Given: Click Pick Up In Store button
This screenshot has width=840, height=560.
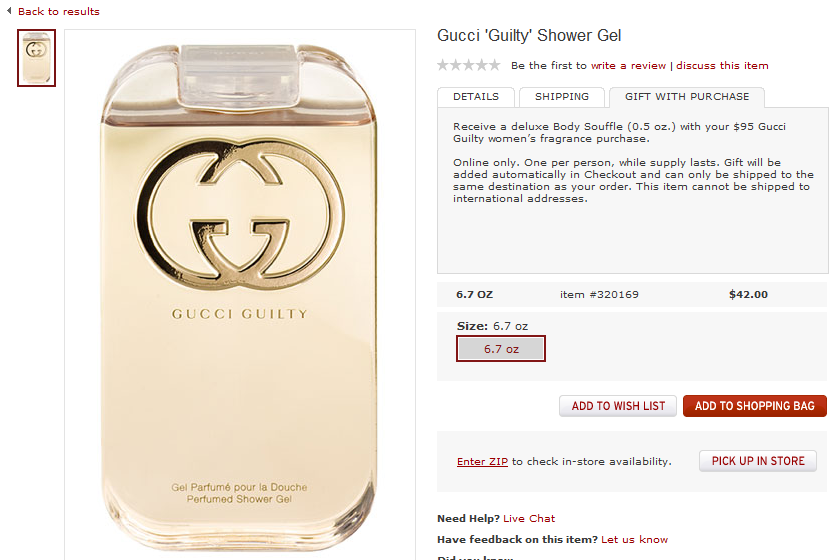Looking at the screenshot, I should pos(758,461).
